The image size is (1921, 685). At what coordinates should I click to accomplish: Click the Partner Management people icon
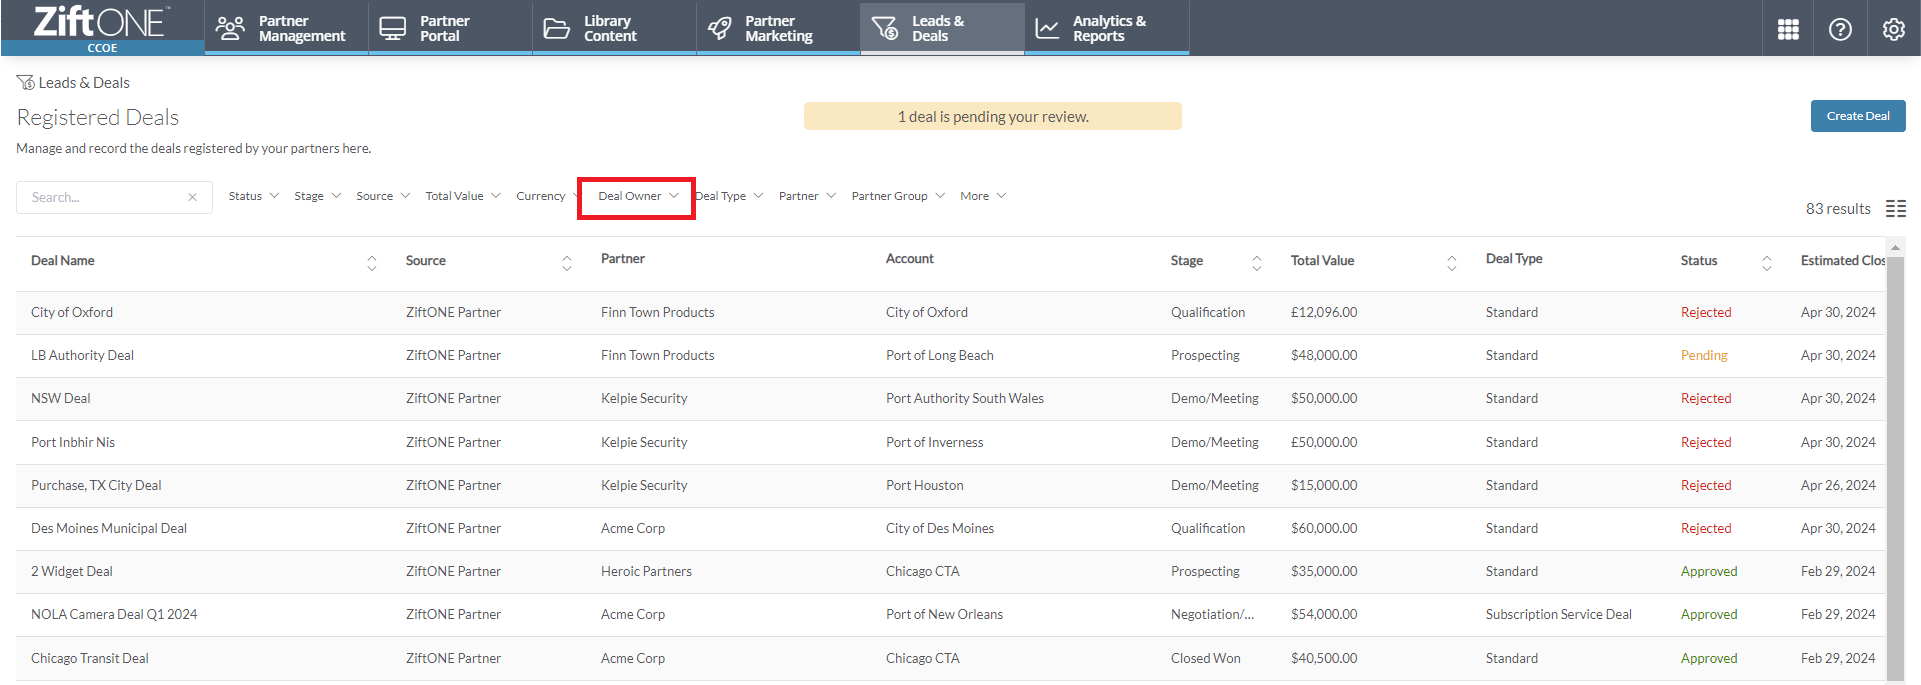coord(231,28)
